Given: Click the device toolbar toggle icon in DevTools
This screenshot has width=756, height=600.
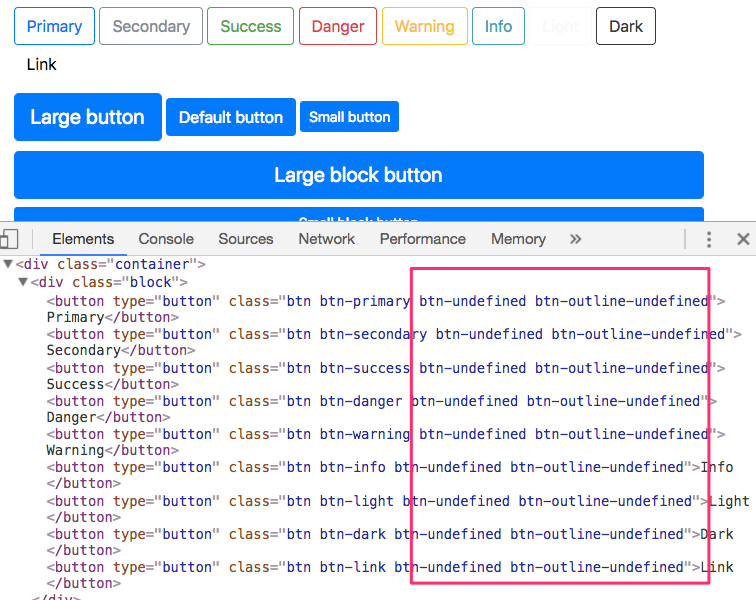Looking at the screenshot, I should 9,239.
